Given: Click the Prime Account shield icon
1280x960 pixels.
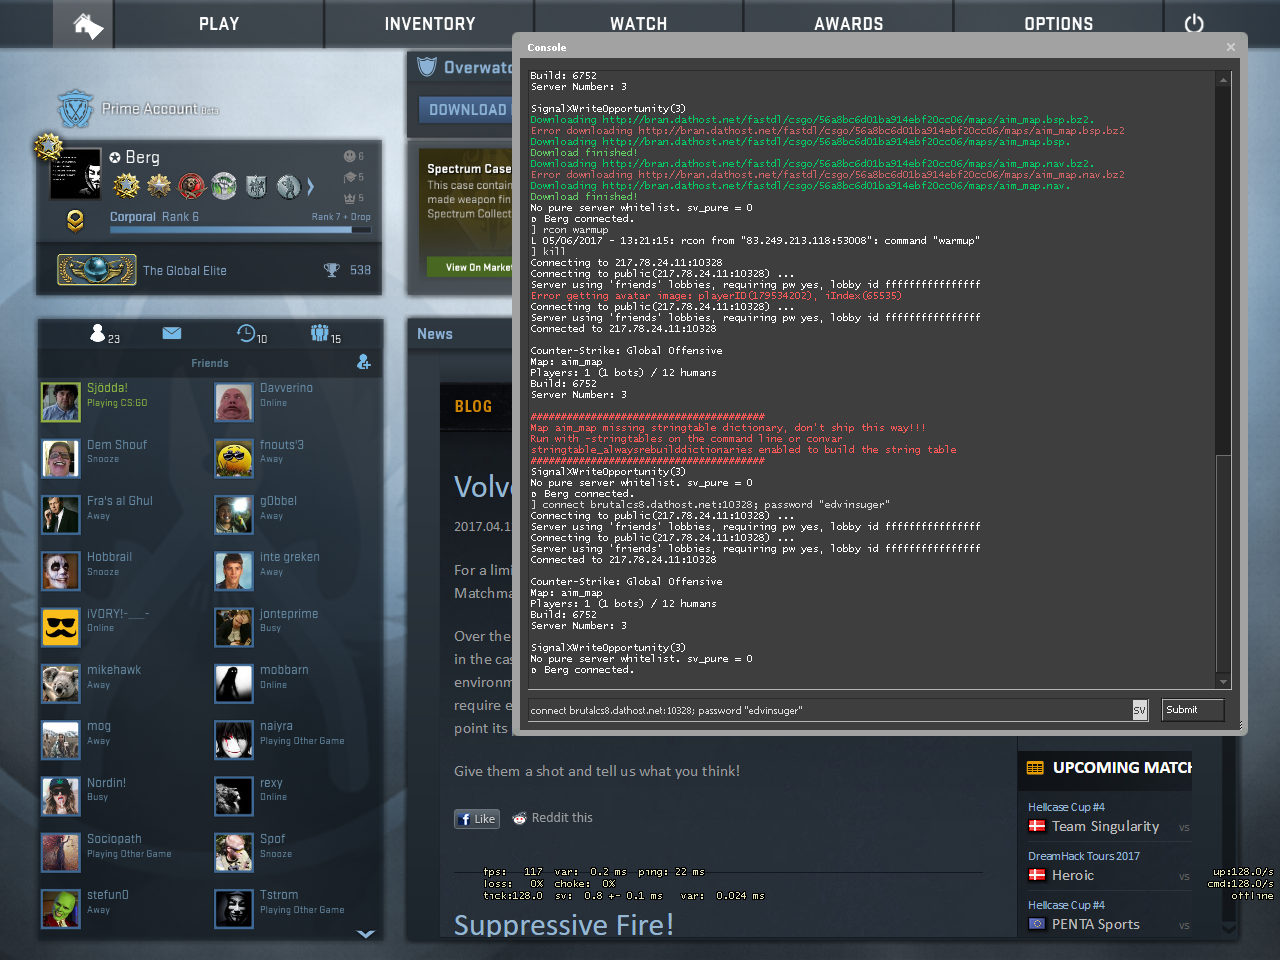Looking at the screenshot, I should tap(75, 109).
